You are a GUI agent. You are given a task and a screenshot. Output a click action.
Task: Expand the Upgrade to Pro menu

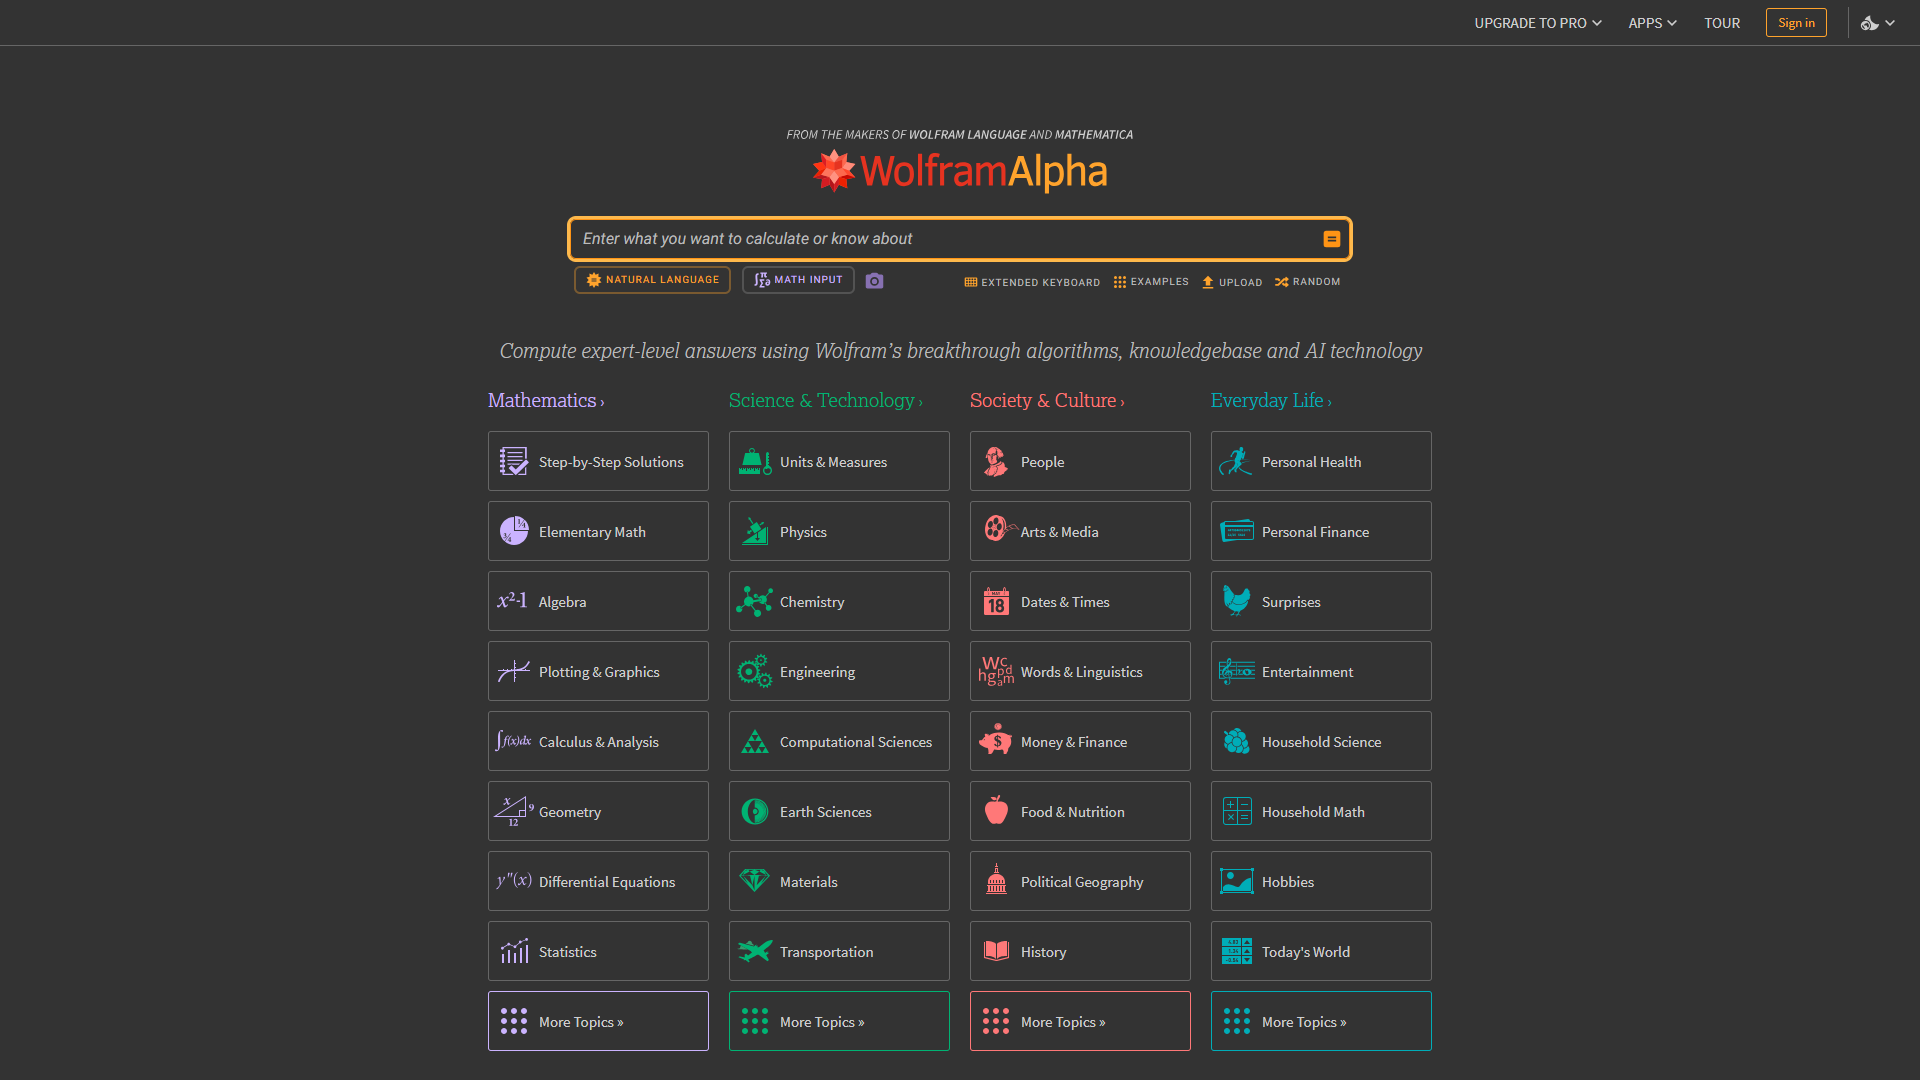1538,23
